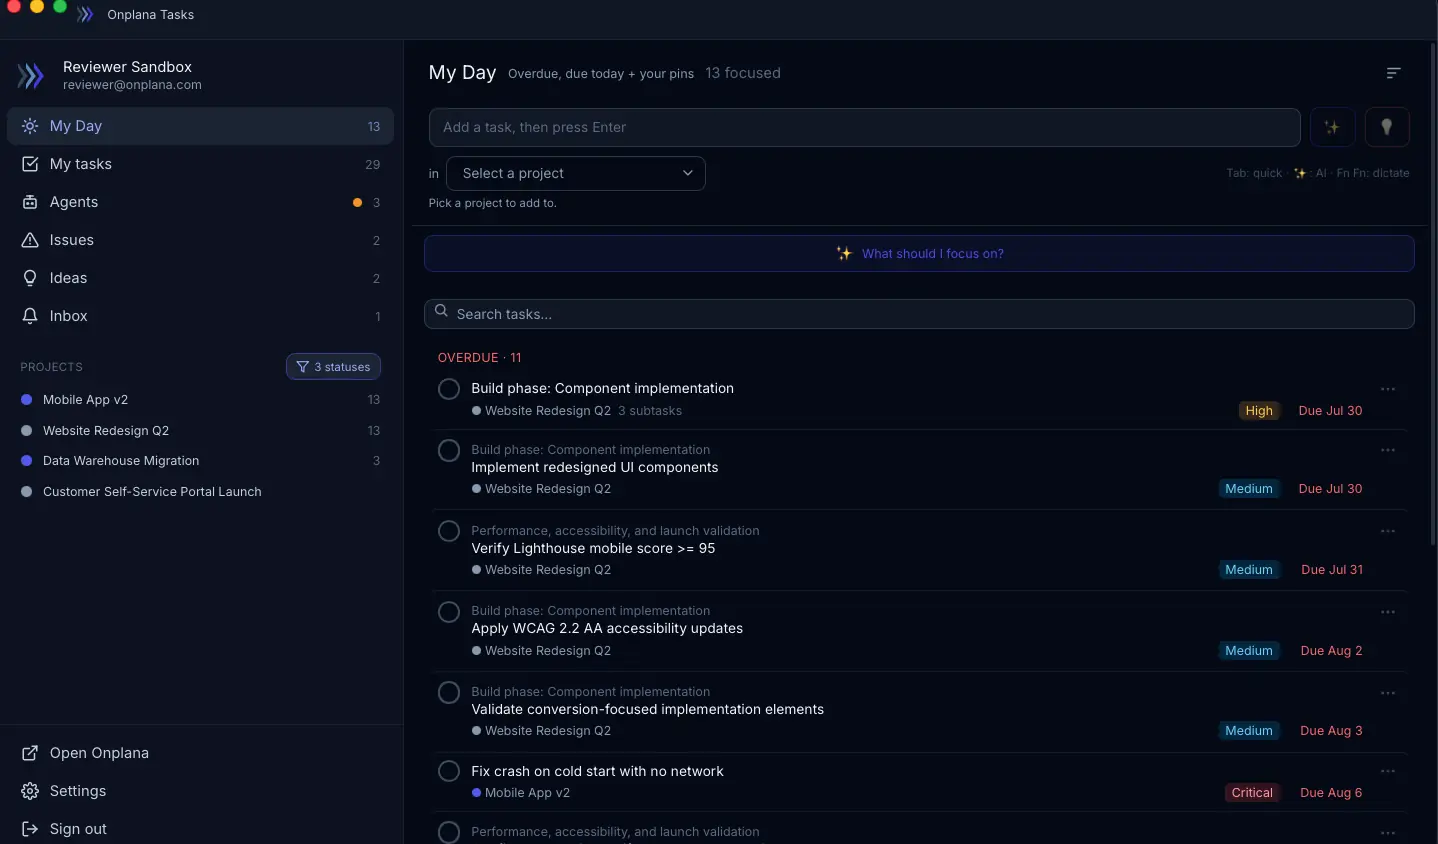
Task: Click the Add a task input field
Action: tap(865, 127)
